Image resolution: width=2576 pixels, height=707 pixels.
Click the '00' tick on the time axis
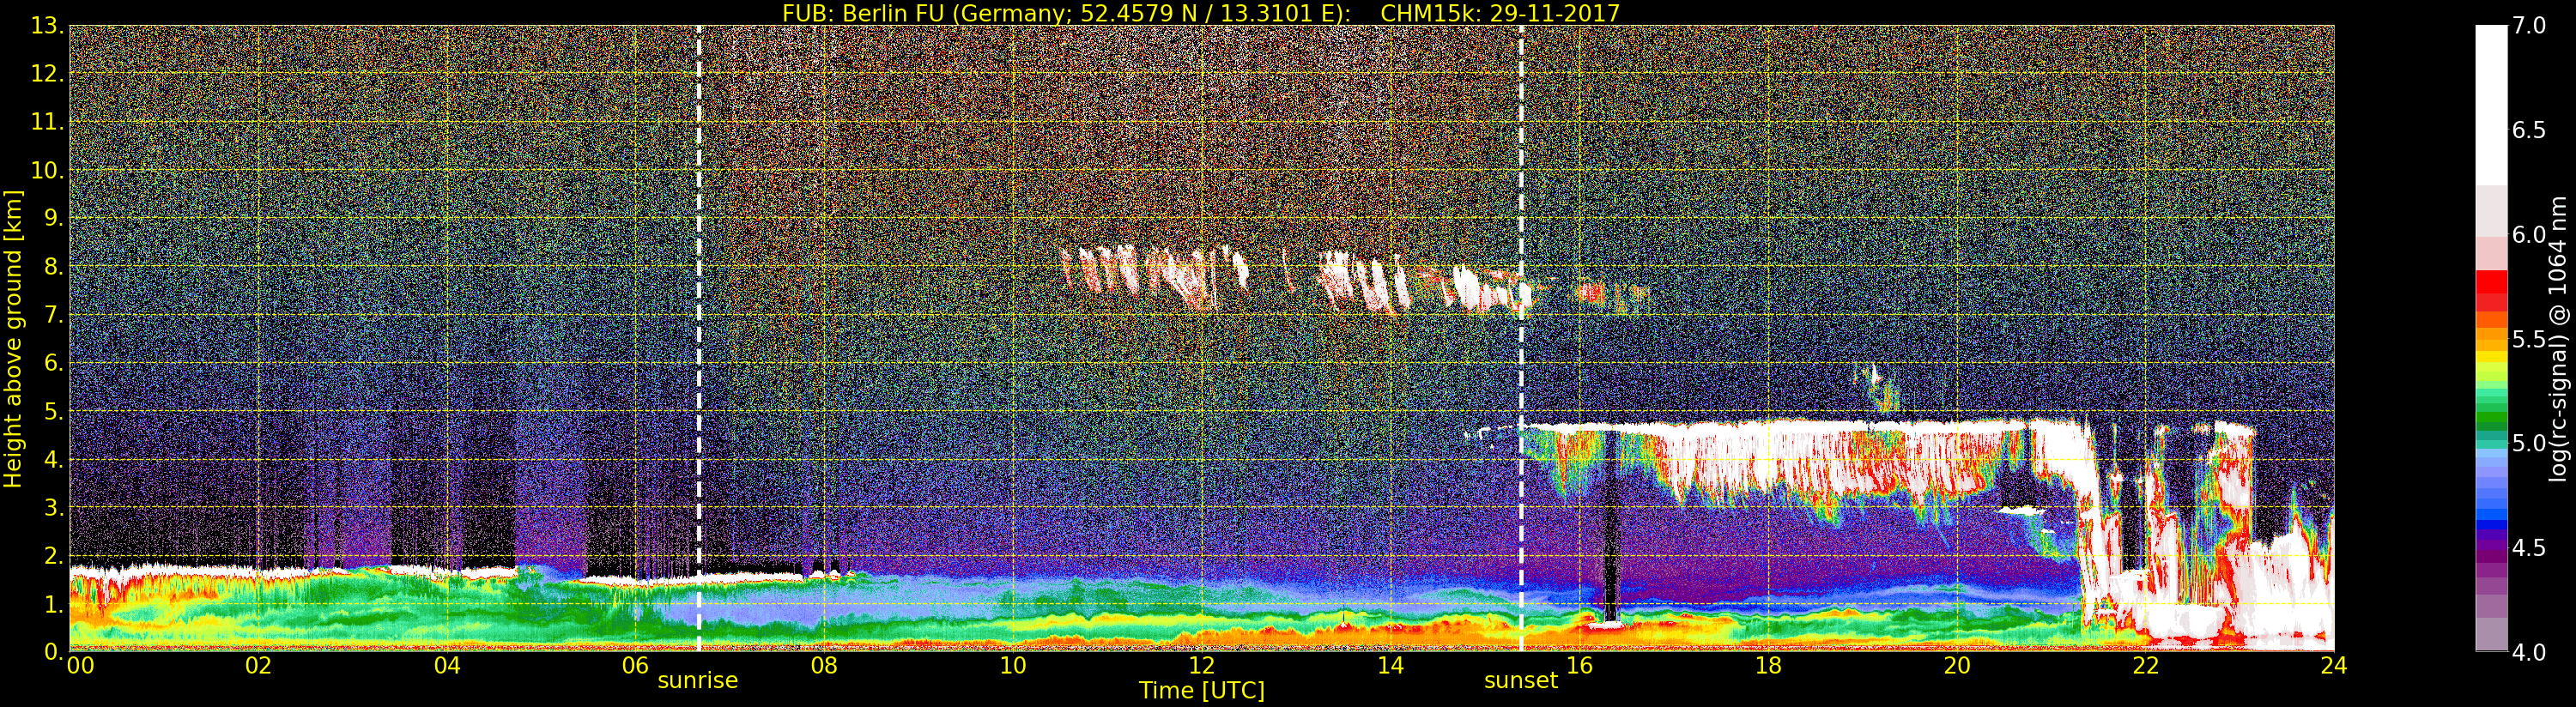[x=80, y=666]
